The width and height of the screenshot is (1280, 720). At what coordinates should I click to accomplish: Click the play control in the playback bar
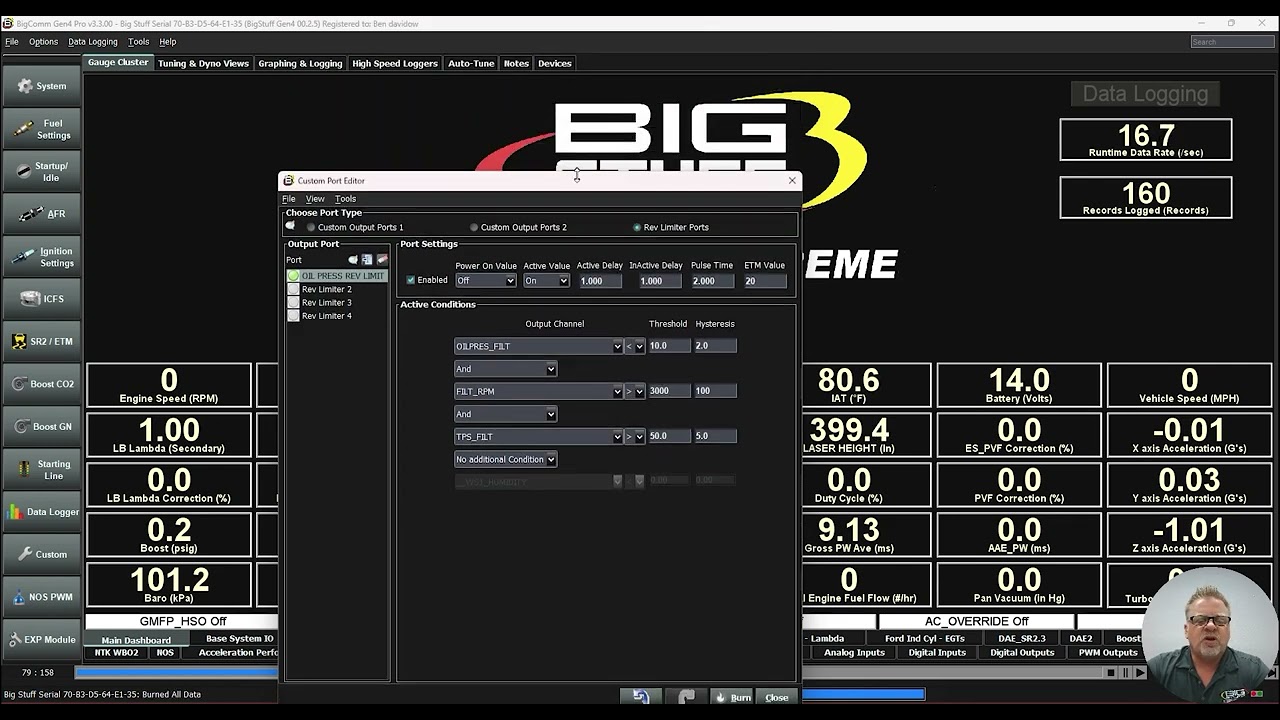1140,673
